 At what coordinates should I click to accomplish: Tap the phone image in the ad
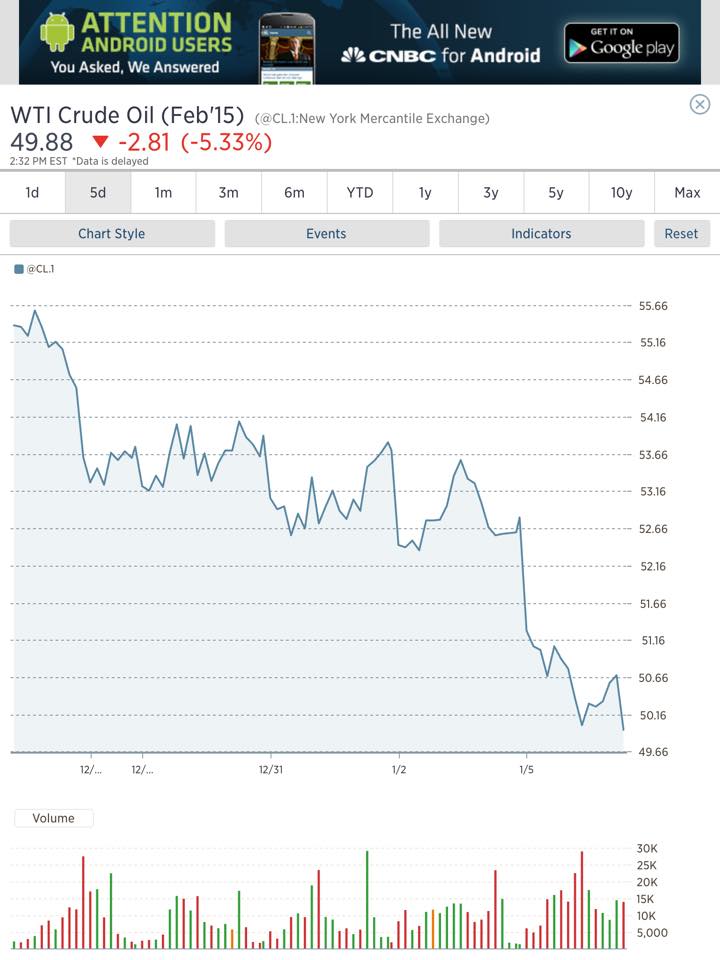tap(286, 45)
